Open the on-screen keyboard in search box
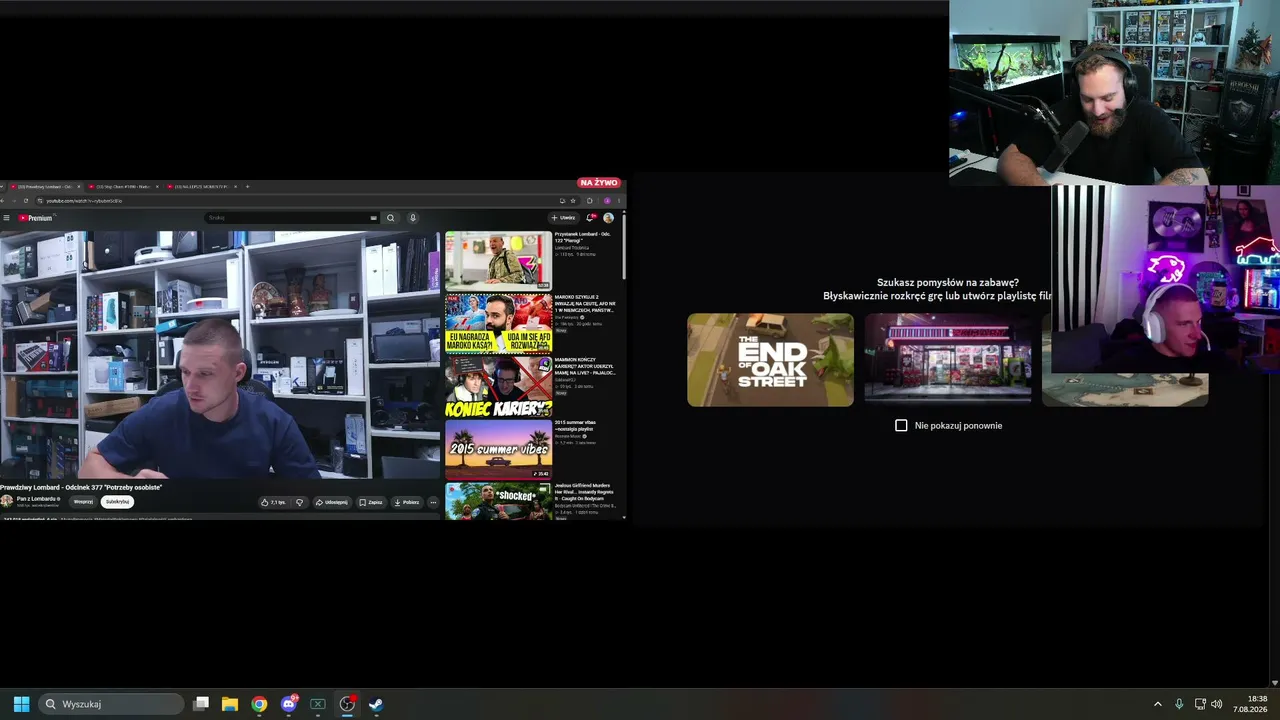Viewport: 1280px width, 720px height. [x=374, y=218]
